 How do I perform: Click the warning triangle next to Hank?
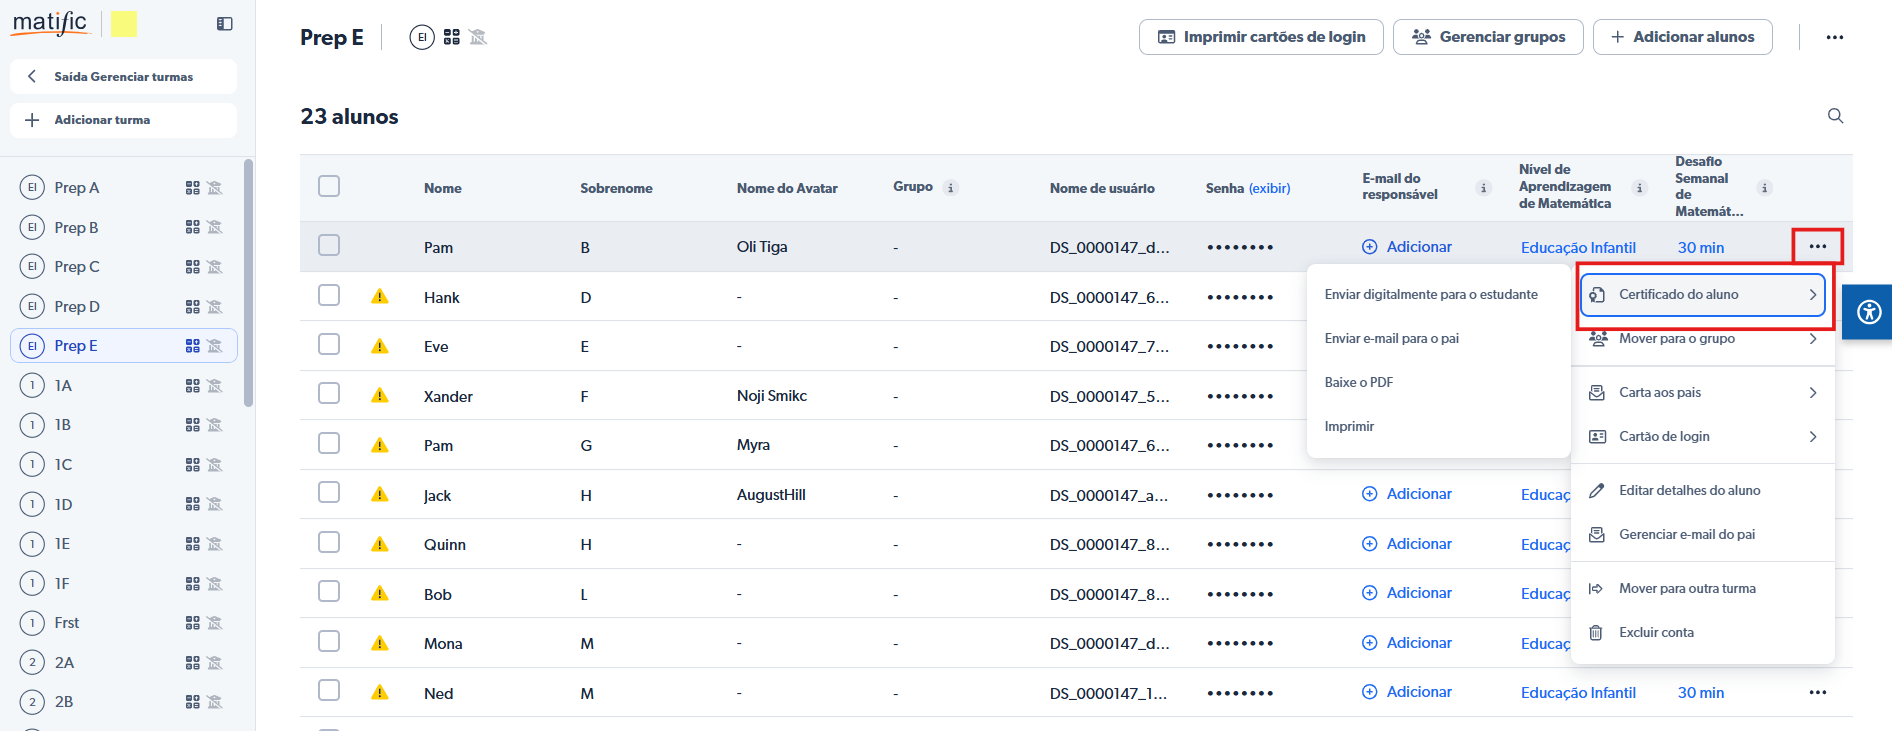pos(380,297)
